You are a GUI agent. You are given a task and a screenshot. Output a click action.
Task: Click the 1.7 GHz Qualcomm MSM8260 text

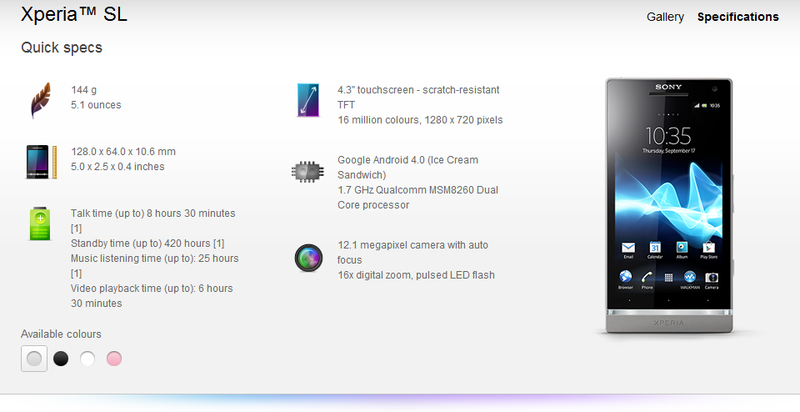(x=418, y=197)
